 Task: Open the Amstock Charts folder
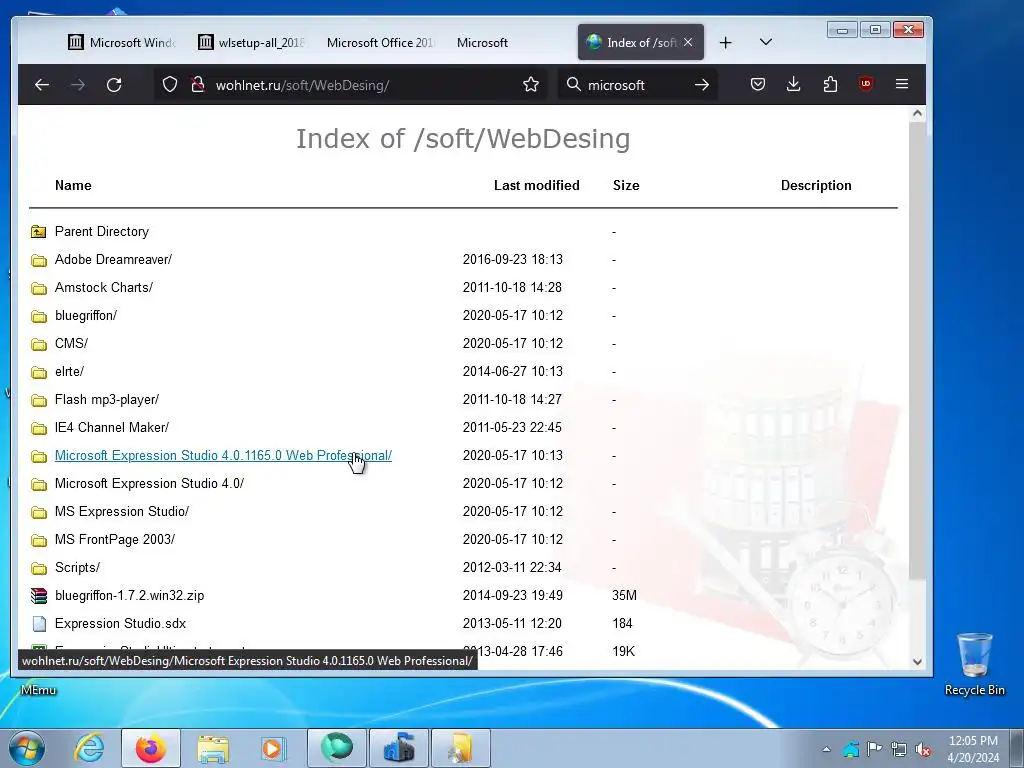click(x=104, y=287)
